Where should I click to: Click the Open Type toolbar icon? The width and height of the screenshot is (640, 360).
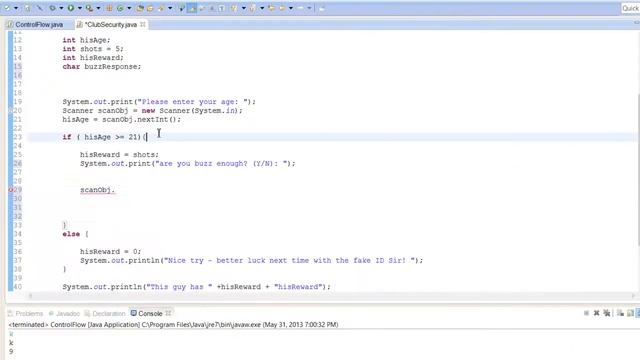coord(140,8)
